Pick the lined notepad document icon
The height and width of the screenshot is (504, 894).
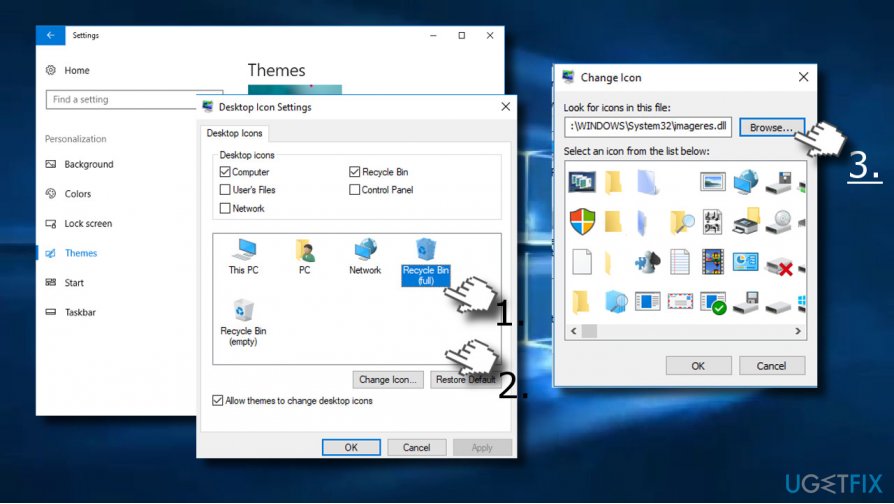680,262
